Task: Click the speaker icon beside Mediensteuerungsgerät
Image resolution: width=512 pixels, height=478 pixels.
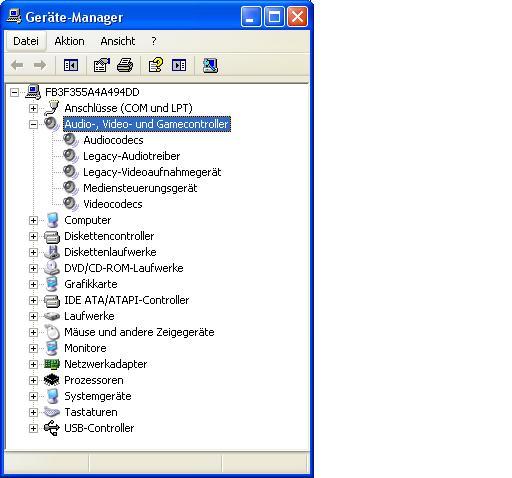Action: [71, 188]
